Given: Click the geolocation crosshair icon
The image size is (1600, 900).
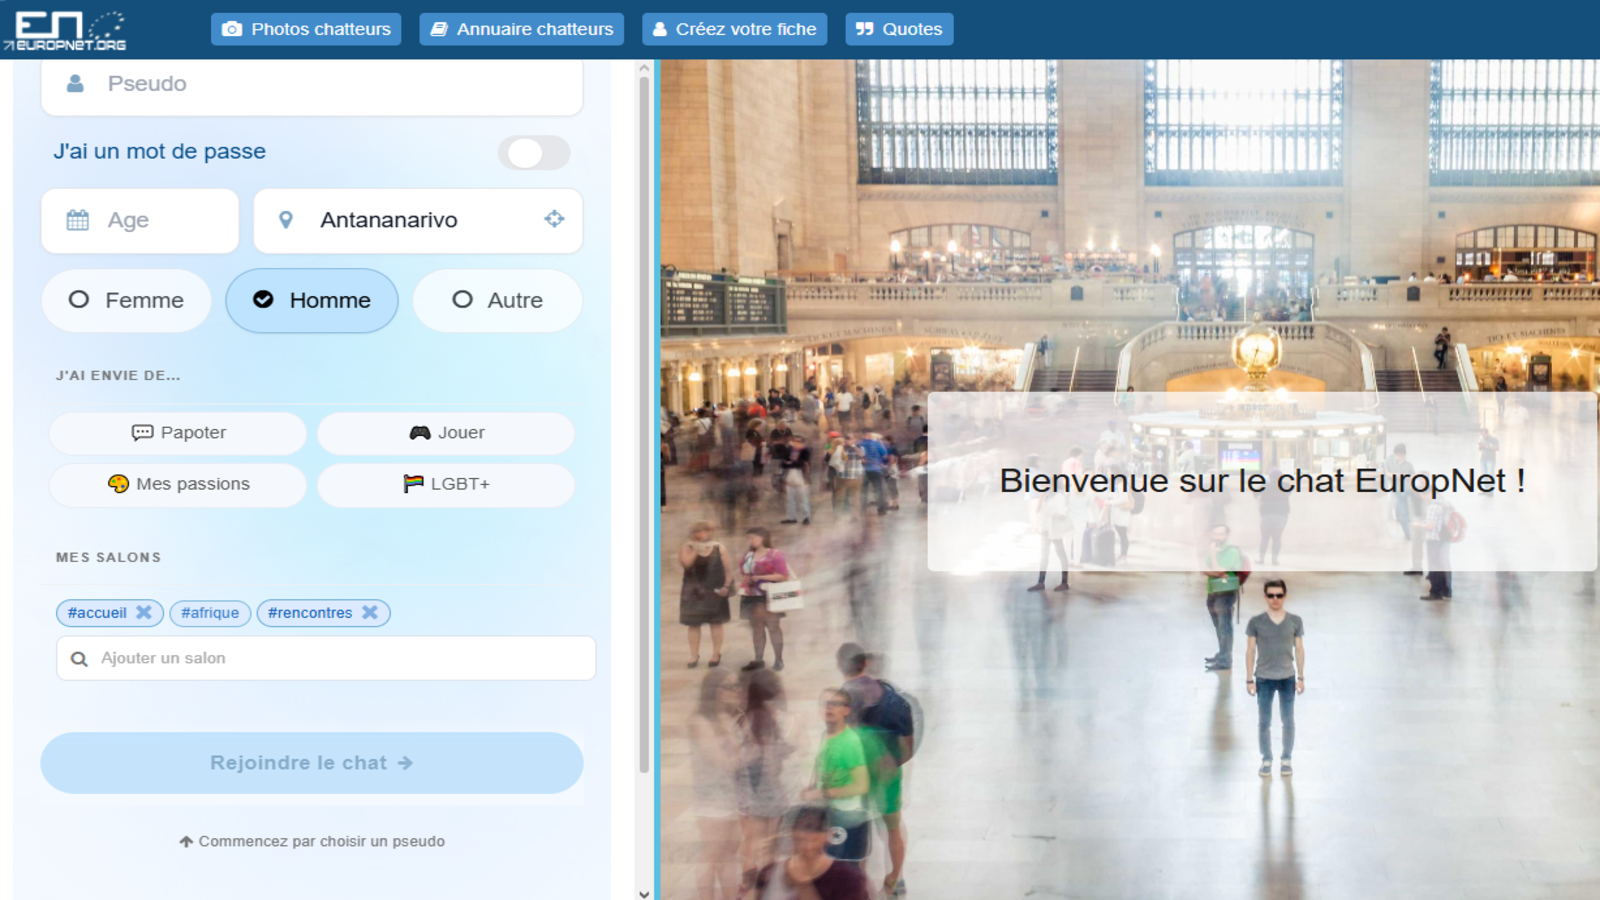Looking at the screenshot, I should 554,219.
